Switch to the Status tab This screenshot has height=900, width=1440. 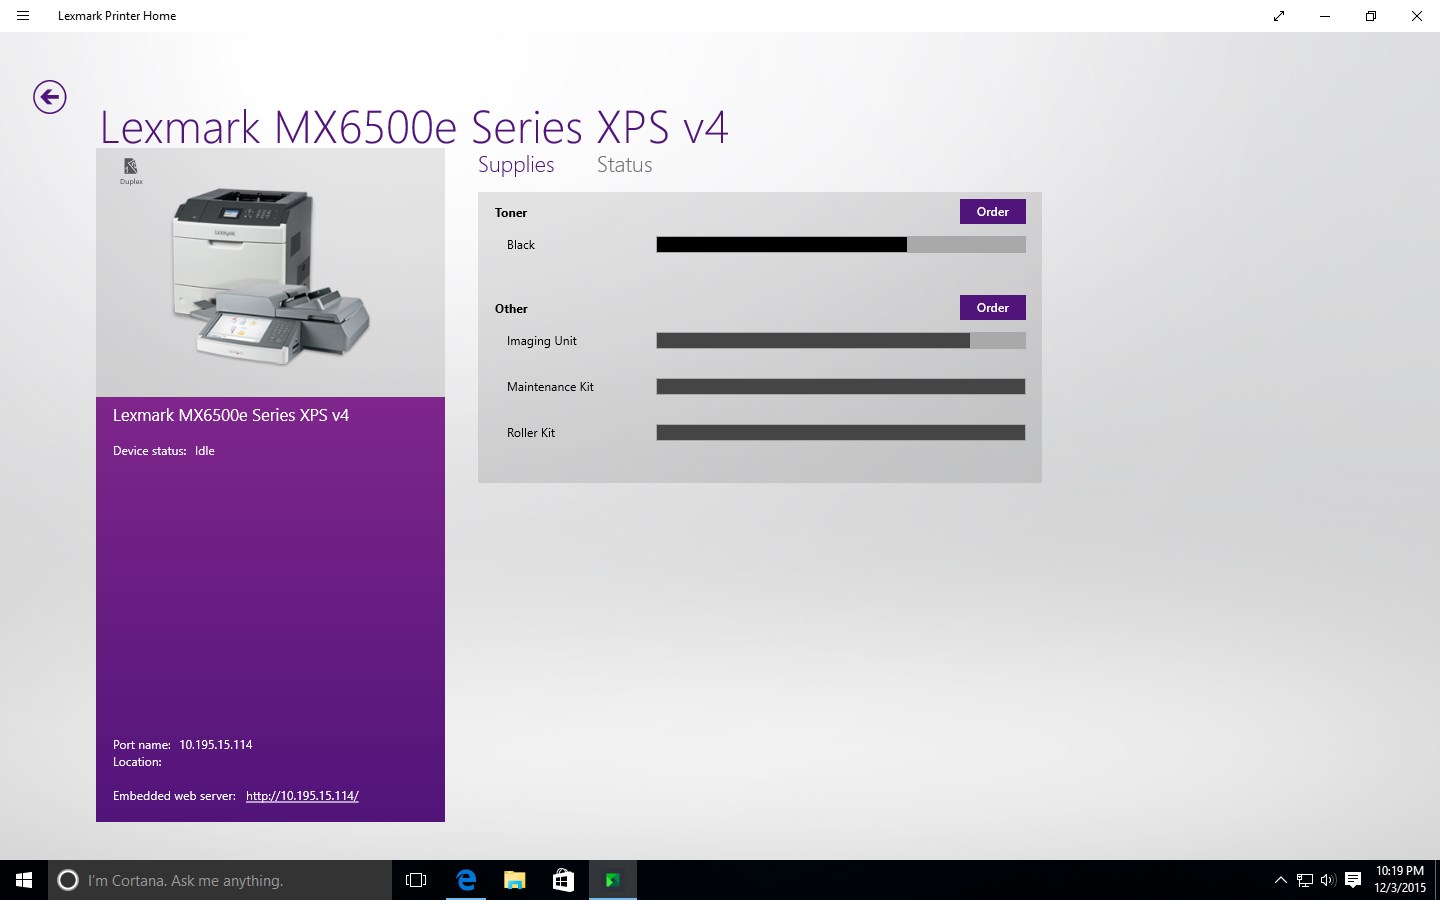(624, 165)
